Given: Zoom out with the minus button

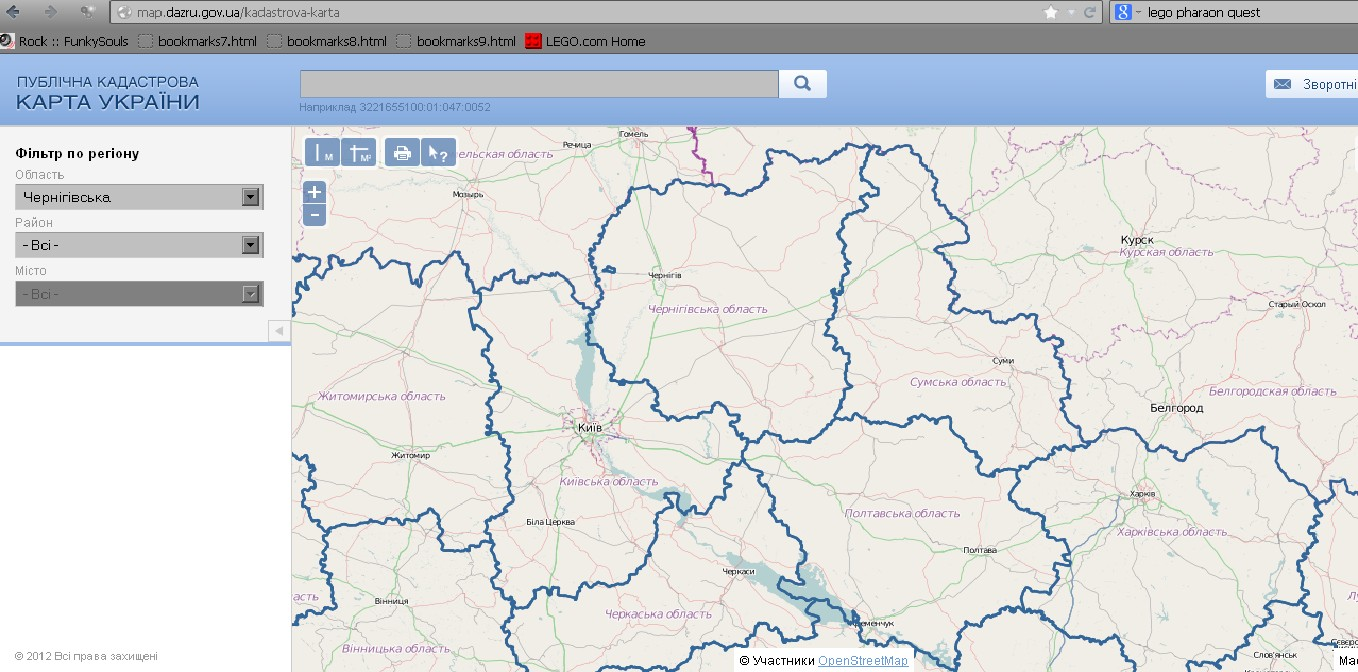Looking at the screenshot, I should point(314,215).
